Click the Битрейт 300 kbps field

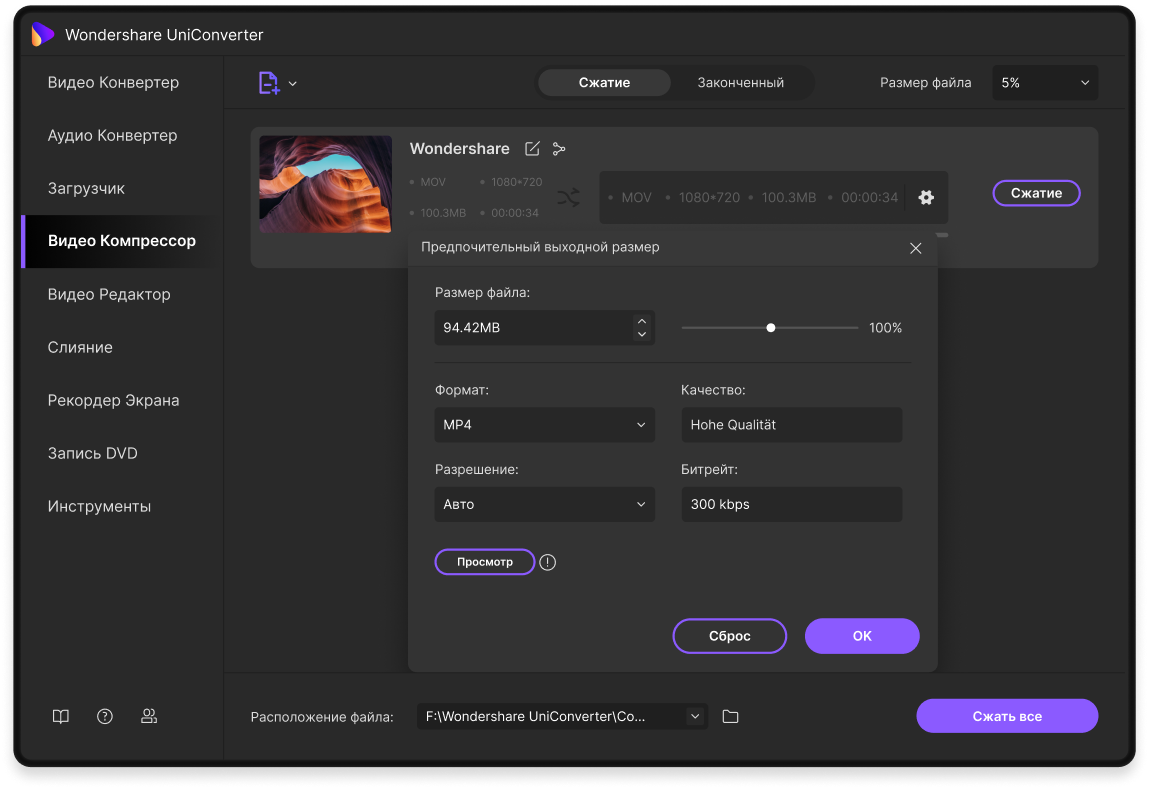791,504
